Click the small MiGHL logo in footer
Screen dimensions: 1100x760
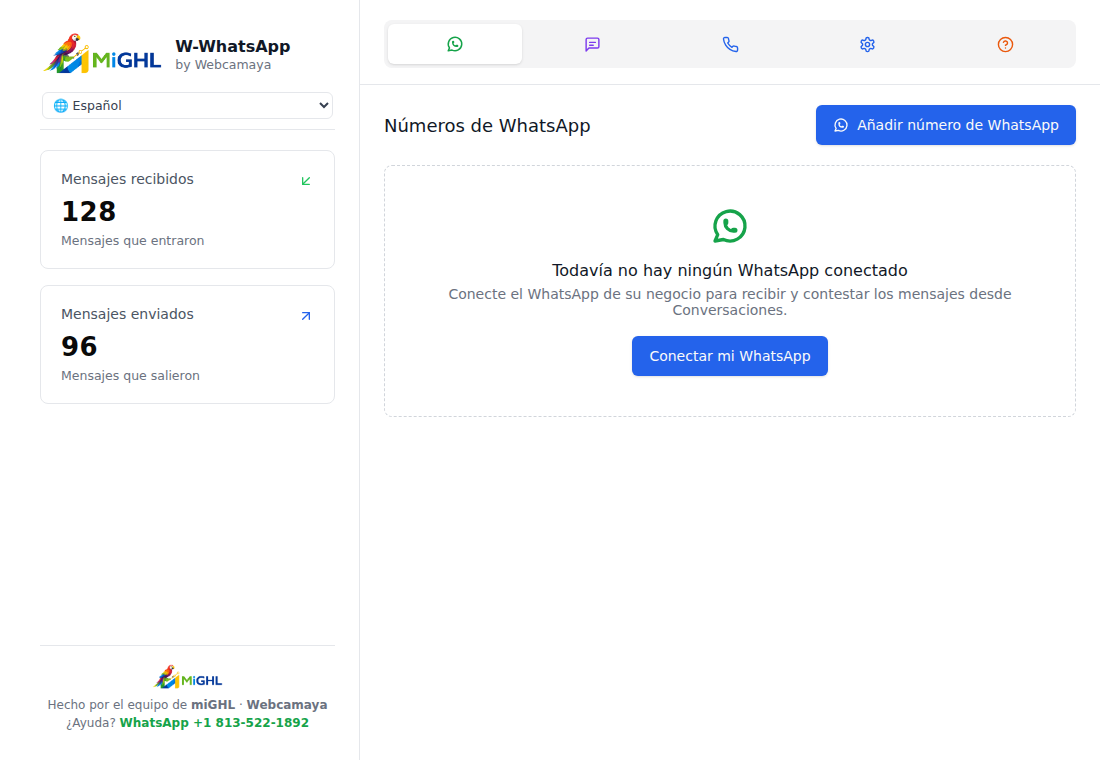(x=188, y=677)
